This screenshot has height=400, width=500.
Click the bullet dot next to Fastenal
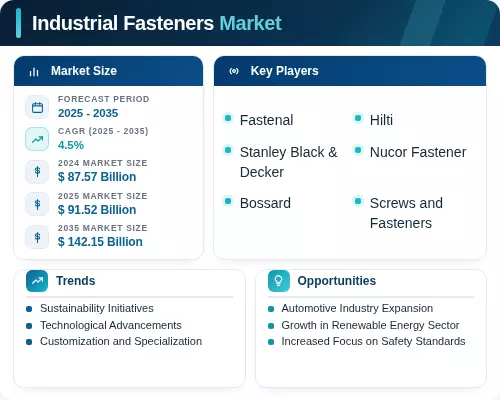click(x=228, y=118)
